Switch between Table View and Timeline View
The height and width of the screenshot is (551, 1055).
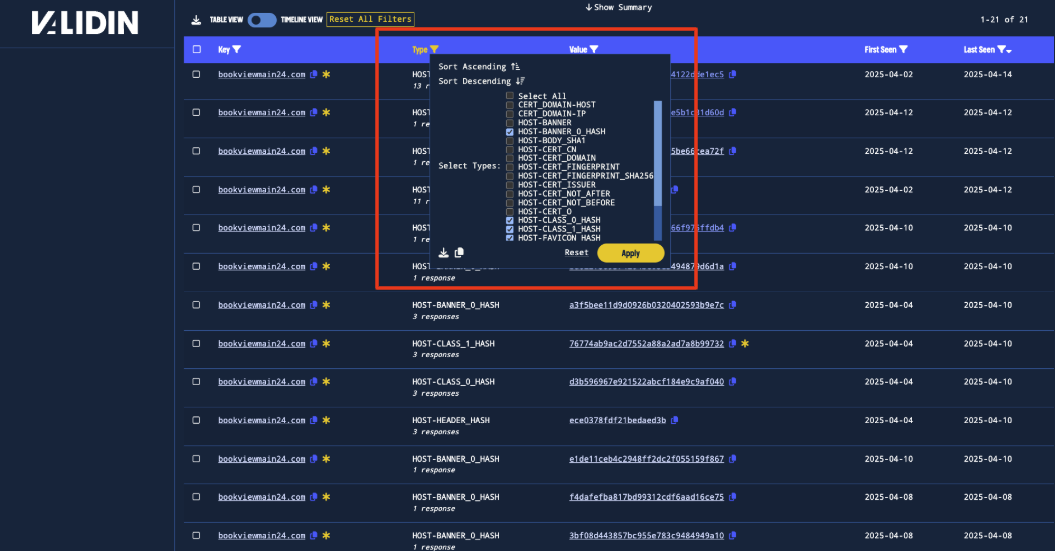pyautogui.click(x=262, y=20)
